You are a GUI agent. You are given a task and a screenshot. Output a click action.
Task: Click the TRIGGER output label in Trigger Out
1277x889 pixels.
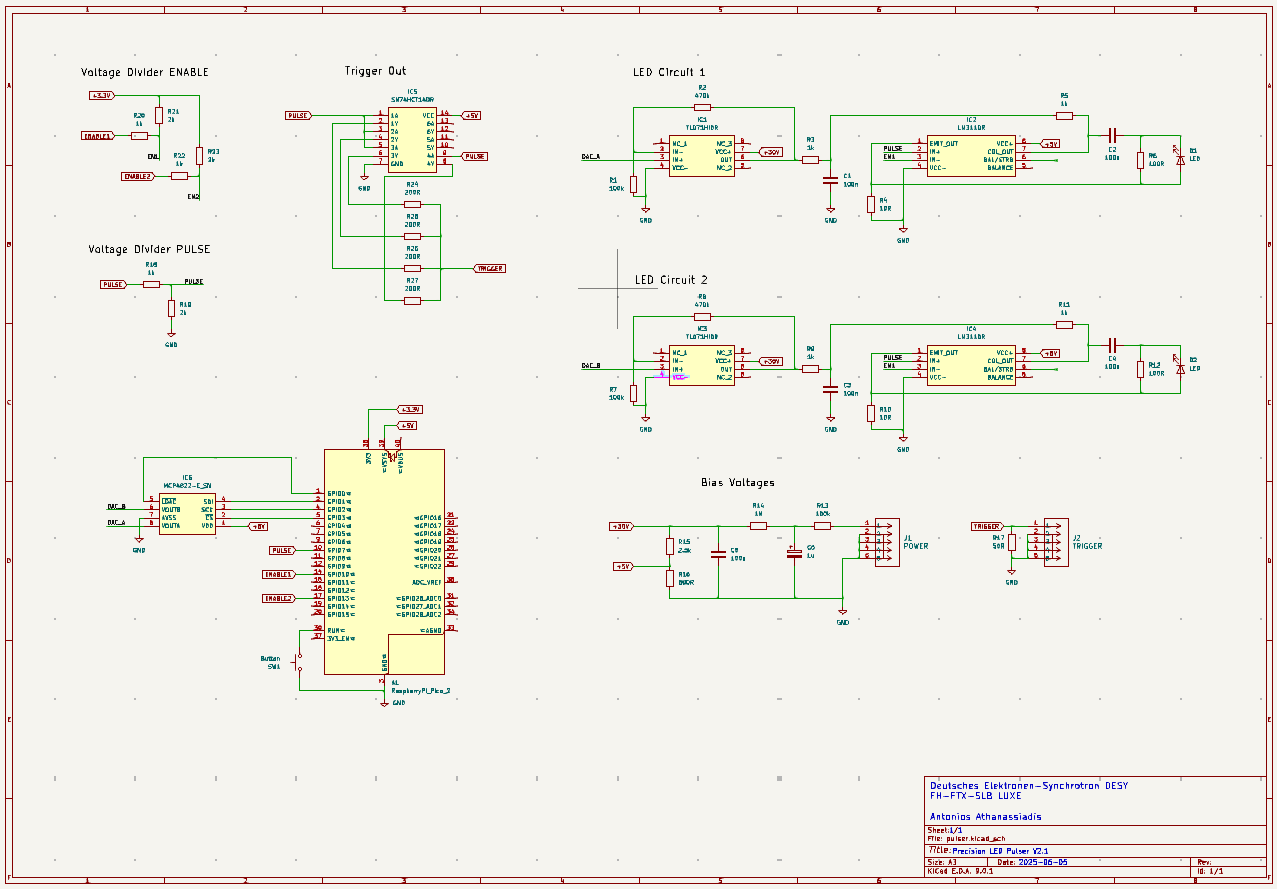(489, 268)
